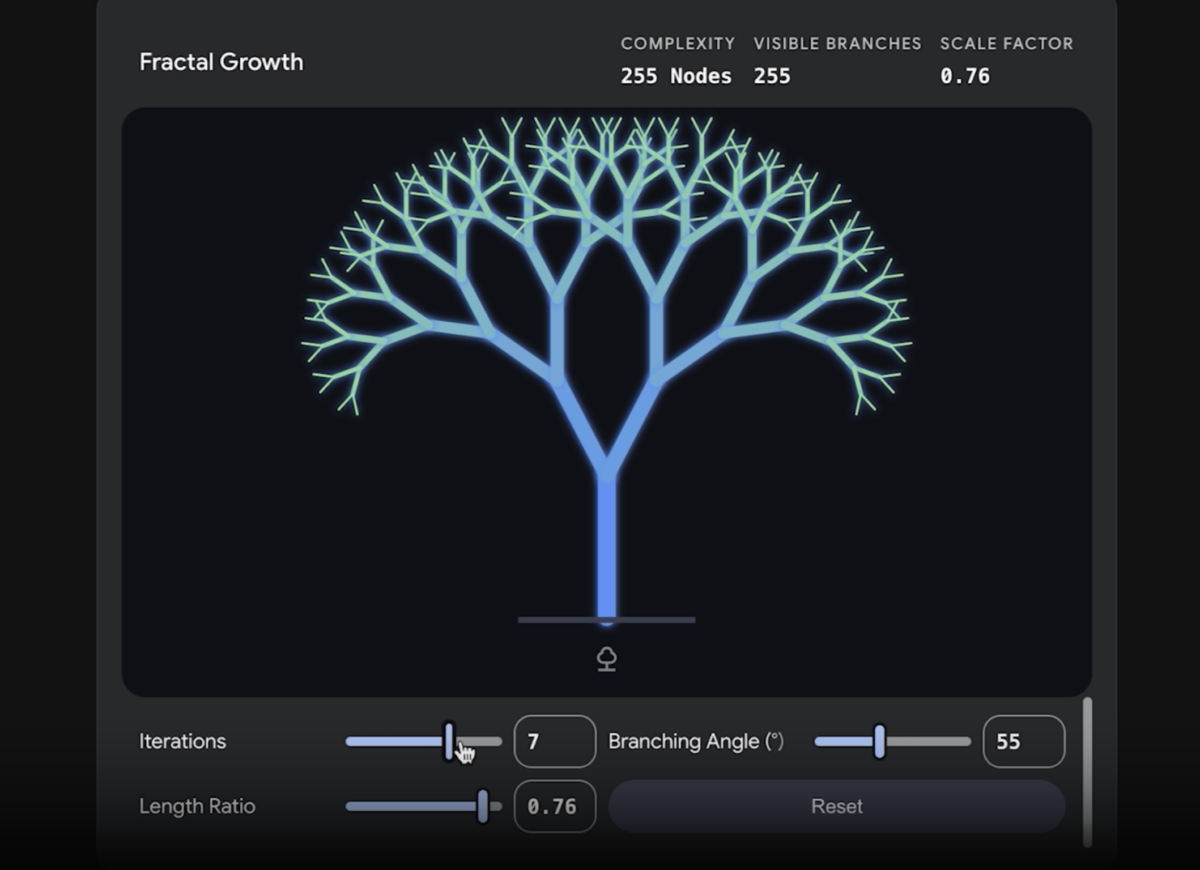
Task: Click the vertical scrollbar beside the controls
Action: (x=1087, y=770)
